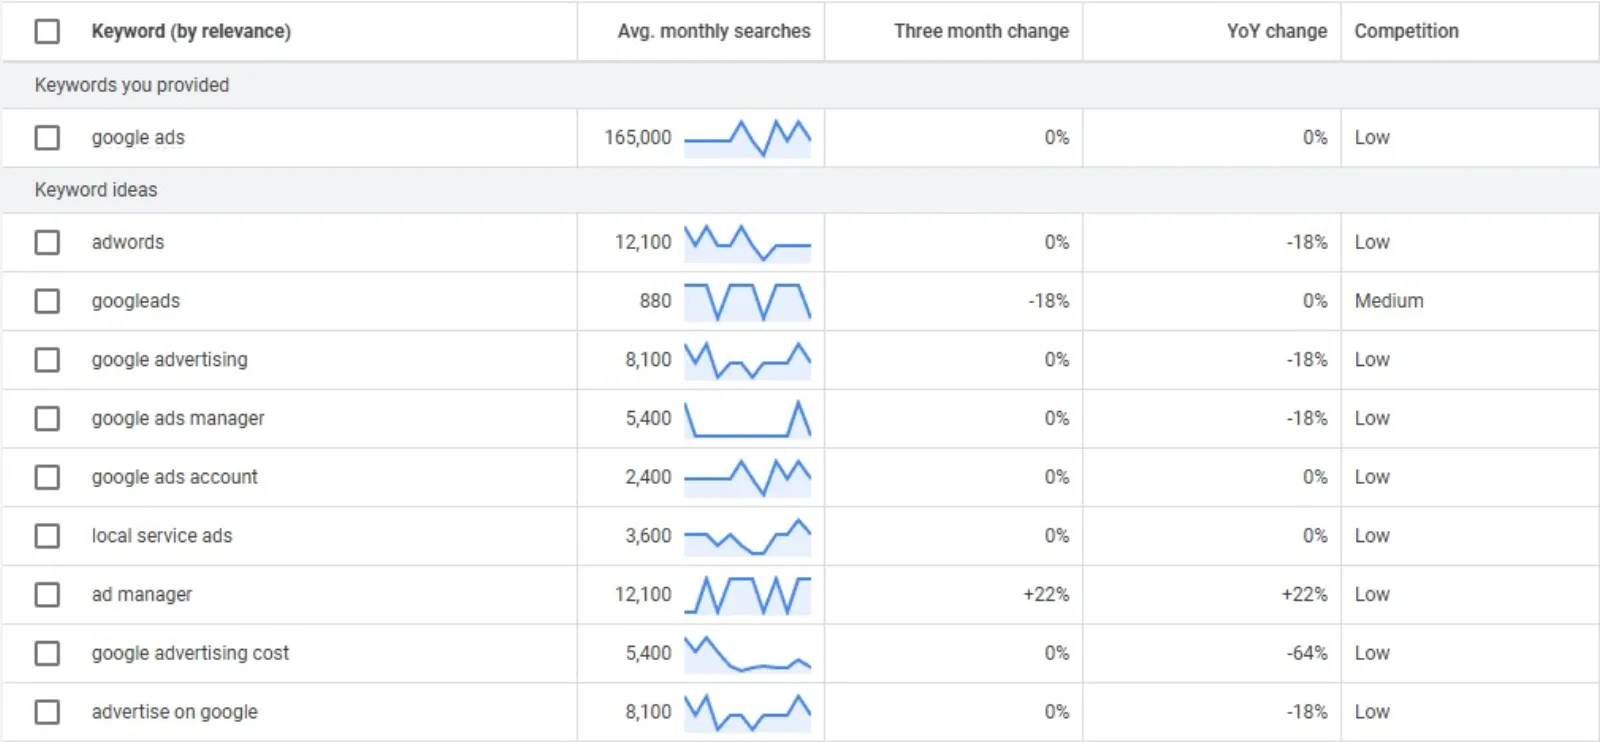
Task: Sort by Three month change column
Action: [981, 31]
